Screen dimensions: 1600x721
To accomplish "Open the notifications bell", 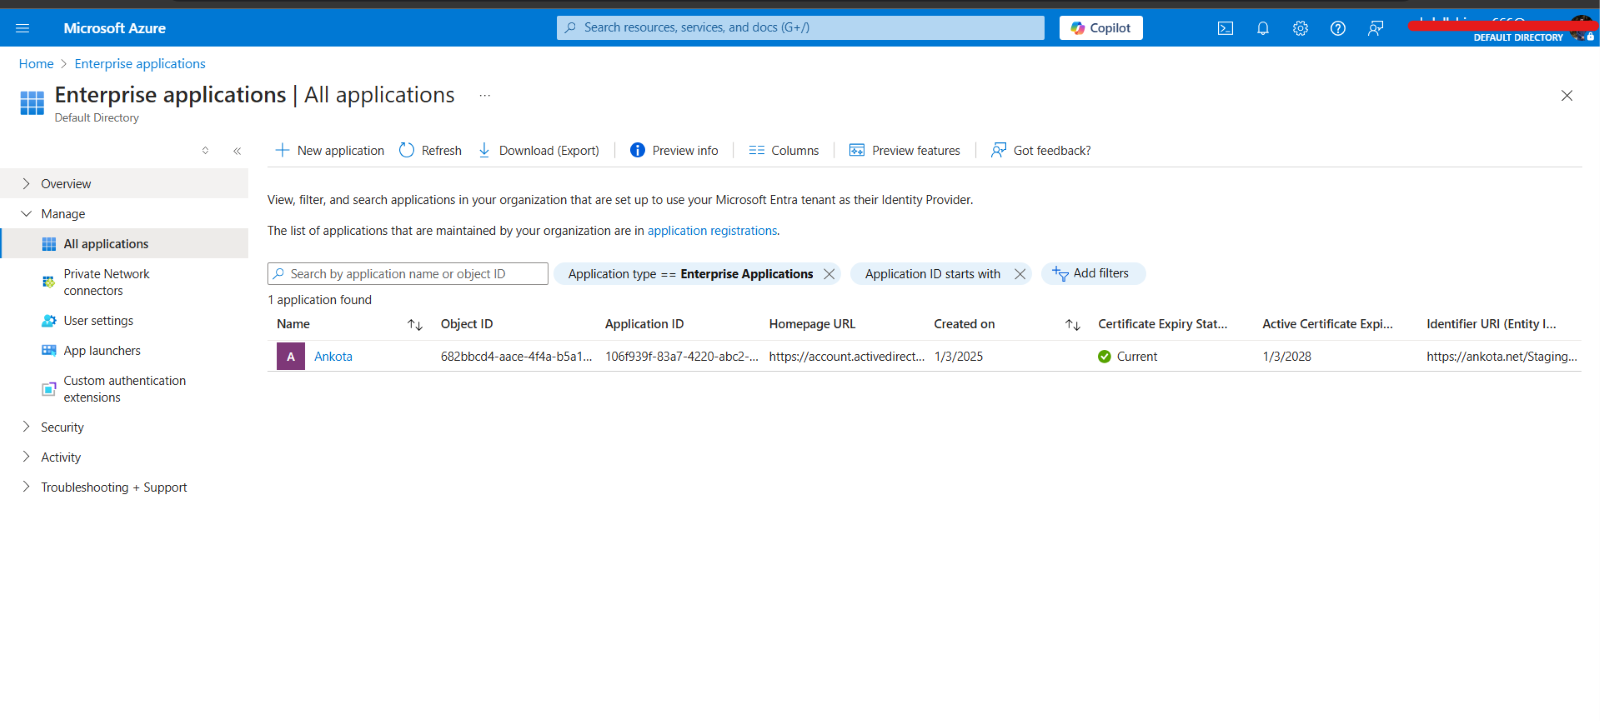I will click(1263, 28).
